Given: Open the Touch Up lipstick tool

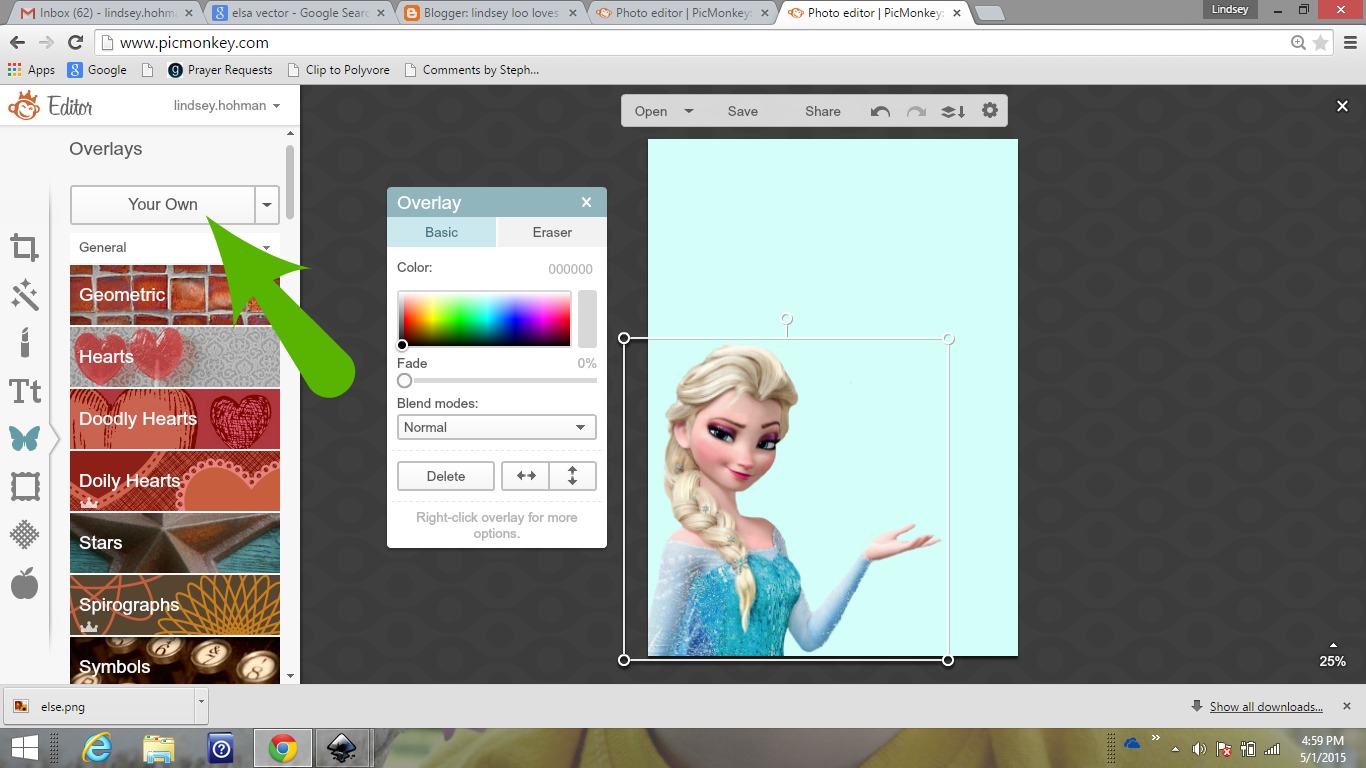Looking at the screenshot, I should (25, 343).
